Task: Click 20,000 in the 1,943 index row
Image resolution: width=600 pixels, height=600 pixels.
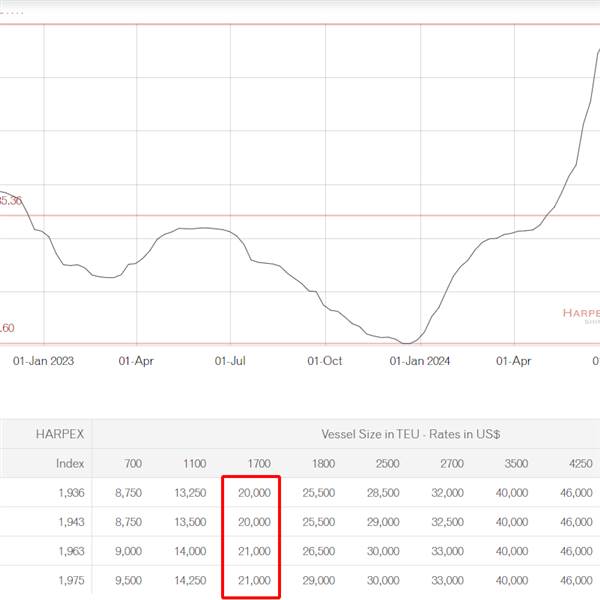Action: (x=254, y=522)
